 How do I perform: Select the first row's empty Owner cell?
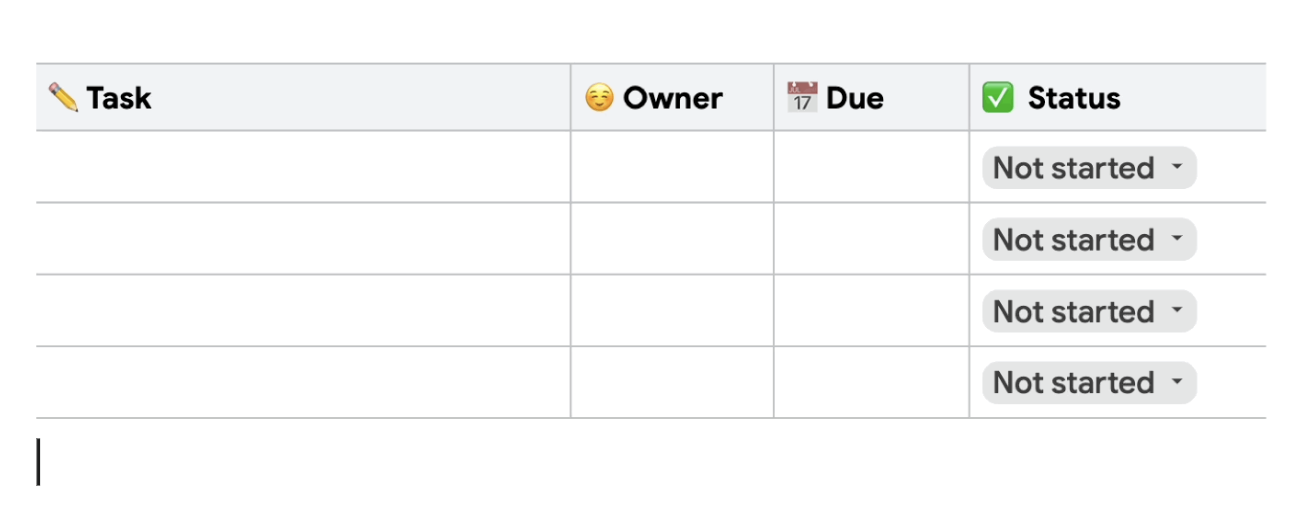pyautogui.click(x=672, y=167)
